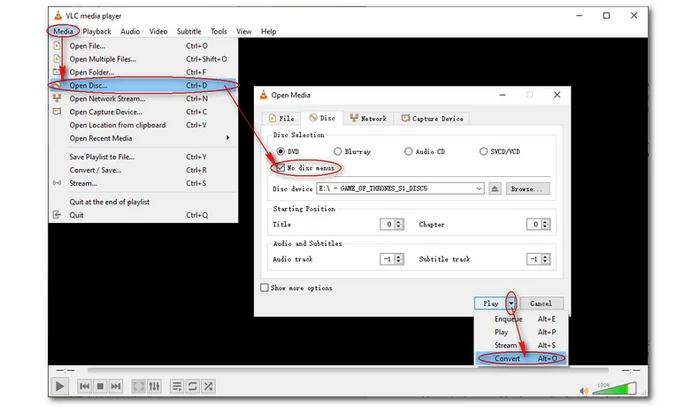The width and height of the screenshot is (700, 407).
Task: Click the Chapter spinner field
Action: pyautogui.click(x=538, y=224)
